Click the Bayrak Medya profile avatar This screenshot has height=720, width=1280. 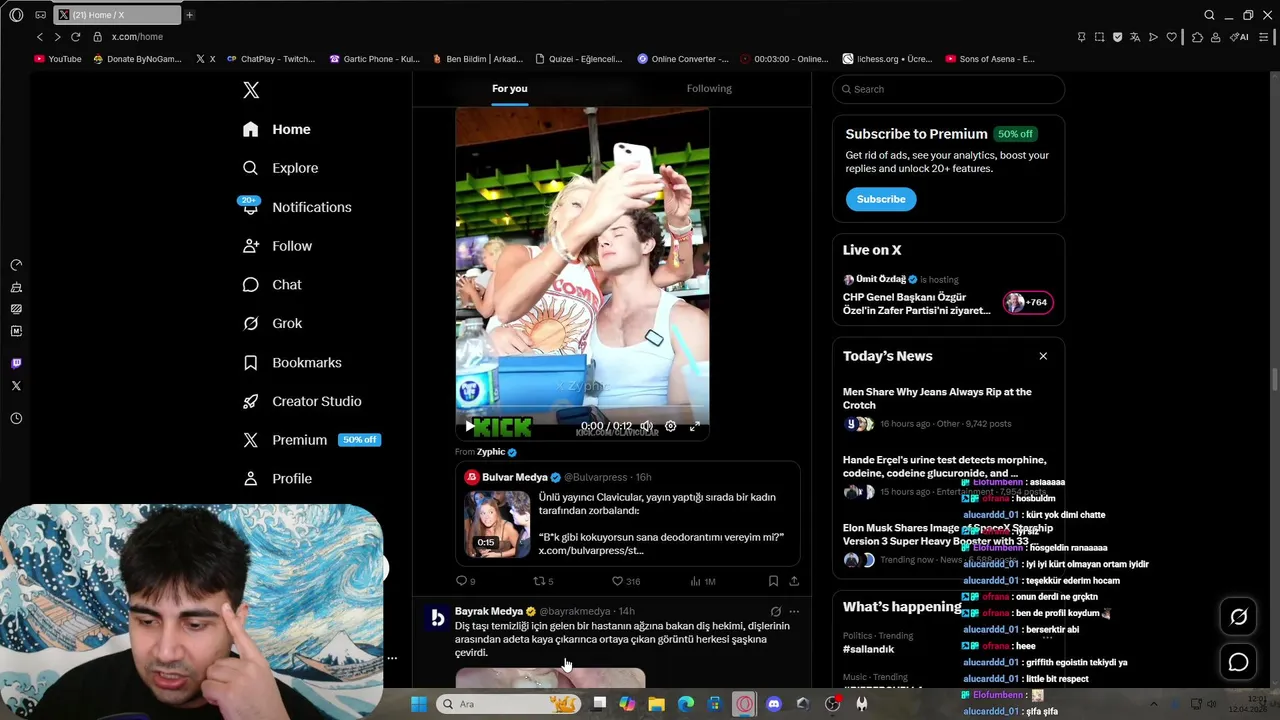437,619
